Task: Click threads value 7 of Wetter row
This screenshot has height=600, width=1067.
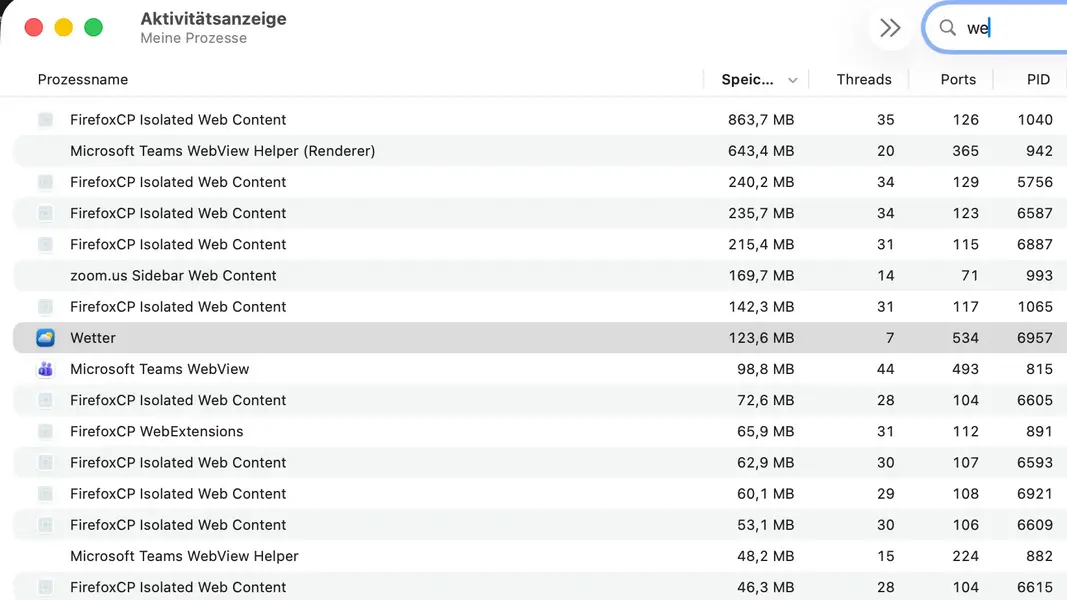Action: 889,337
